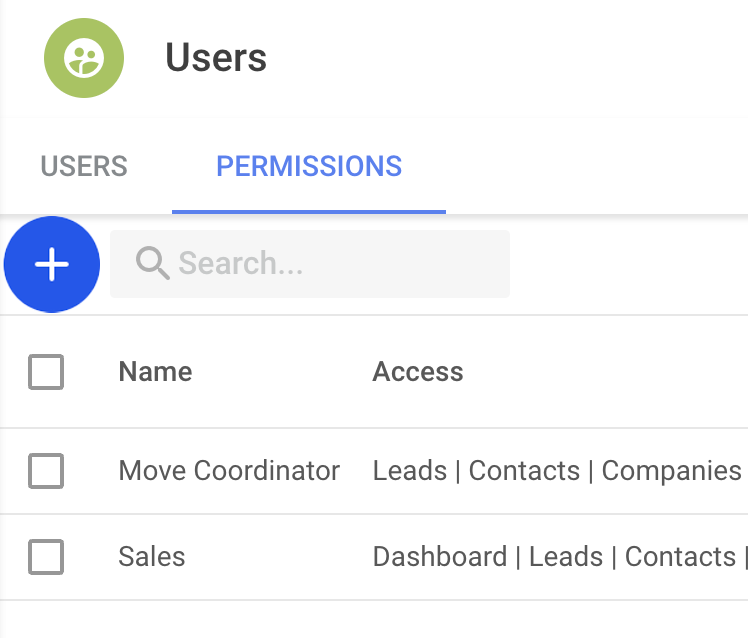748x638 pixels.
Task: Toggle the select-all checkbox in header
Action: point(46,372)
